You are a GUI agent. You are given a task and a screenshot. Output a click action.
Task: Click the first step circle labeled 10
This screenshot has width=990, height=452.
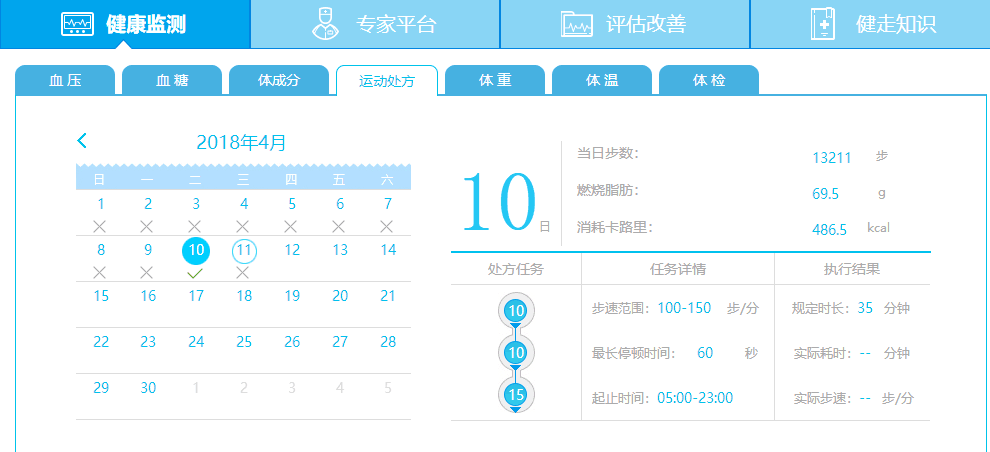tap(516, 311)
